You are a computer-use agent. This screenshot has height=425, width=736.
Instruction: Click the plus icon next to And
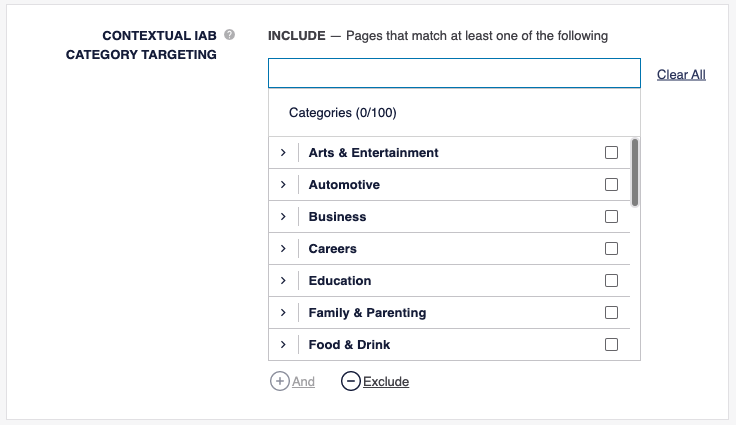(279, 381)
